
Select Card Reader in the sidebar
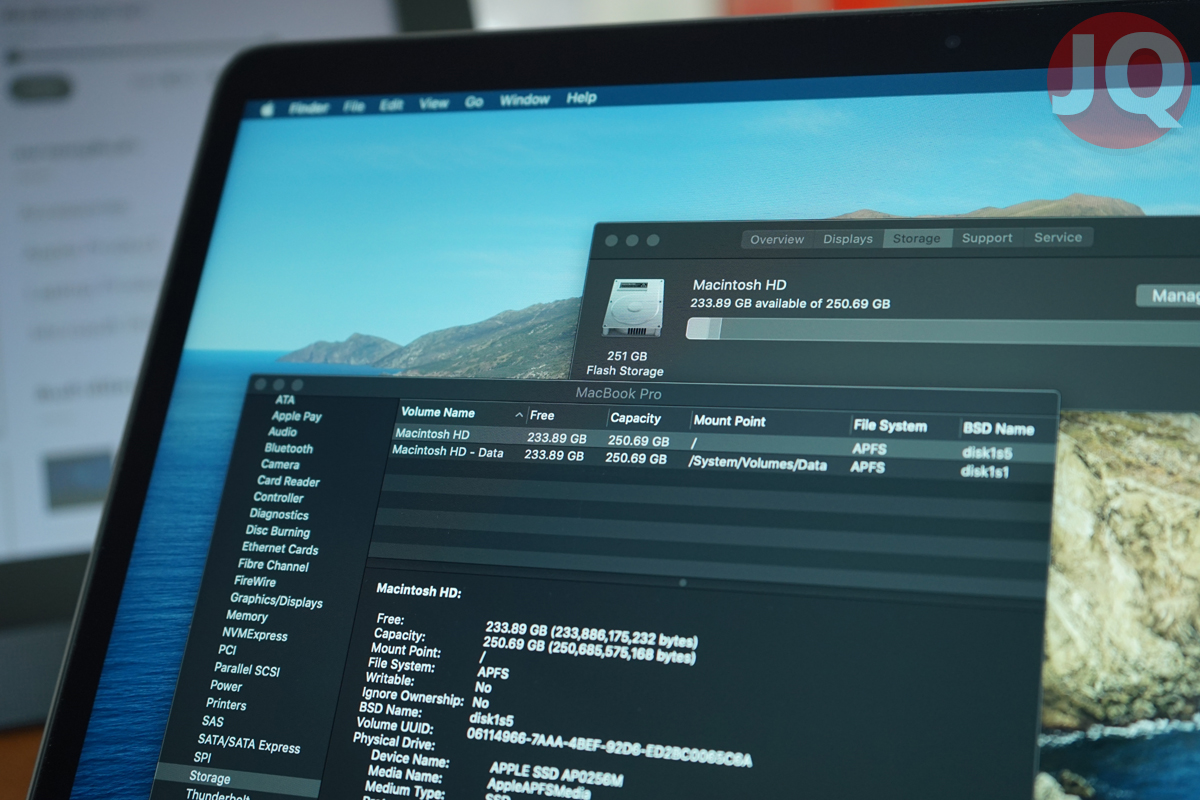point(288,481)
